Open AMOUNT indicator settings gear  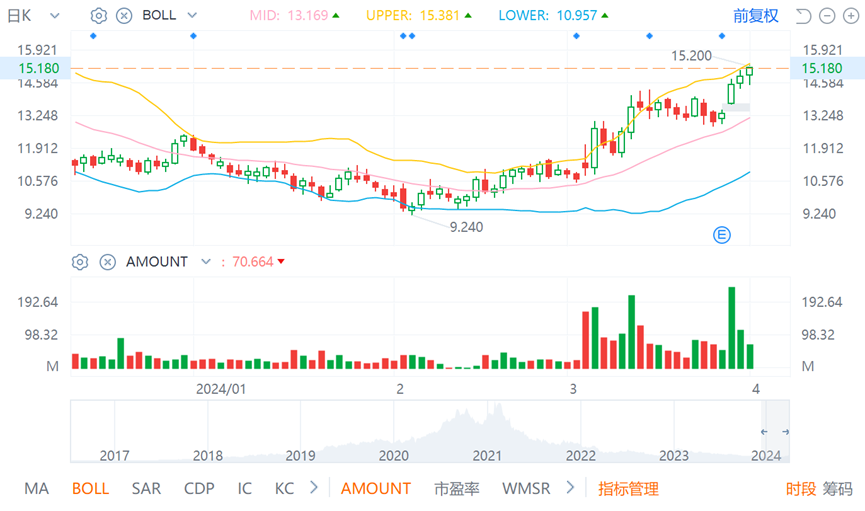click(x=80, y=262)
